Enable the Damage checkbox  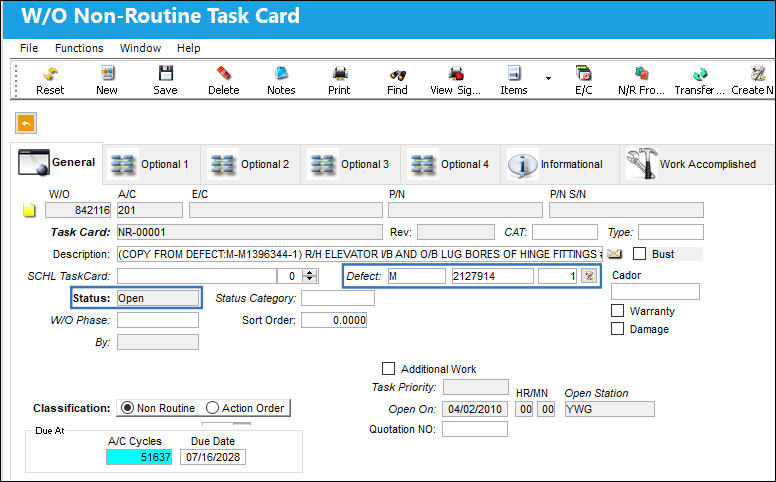617,329
